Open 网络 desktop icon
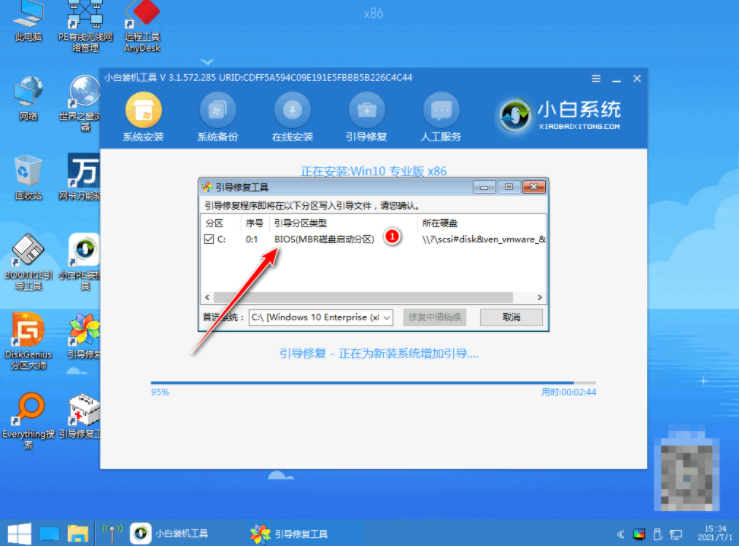Screen dimensions: 739x547 (28, 98)
